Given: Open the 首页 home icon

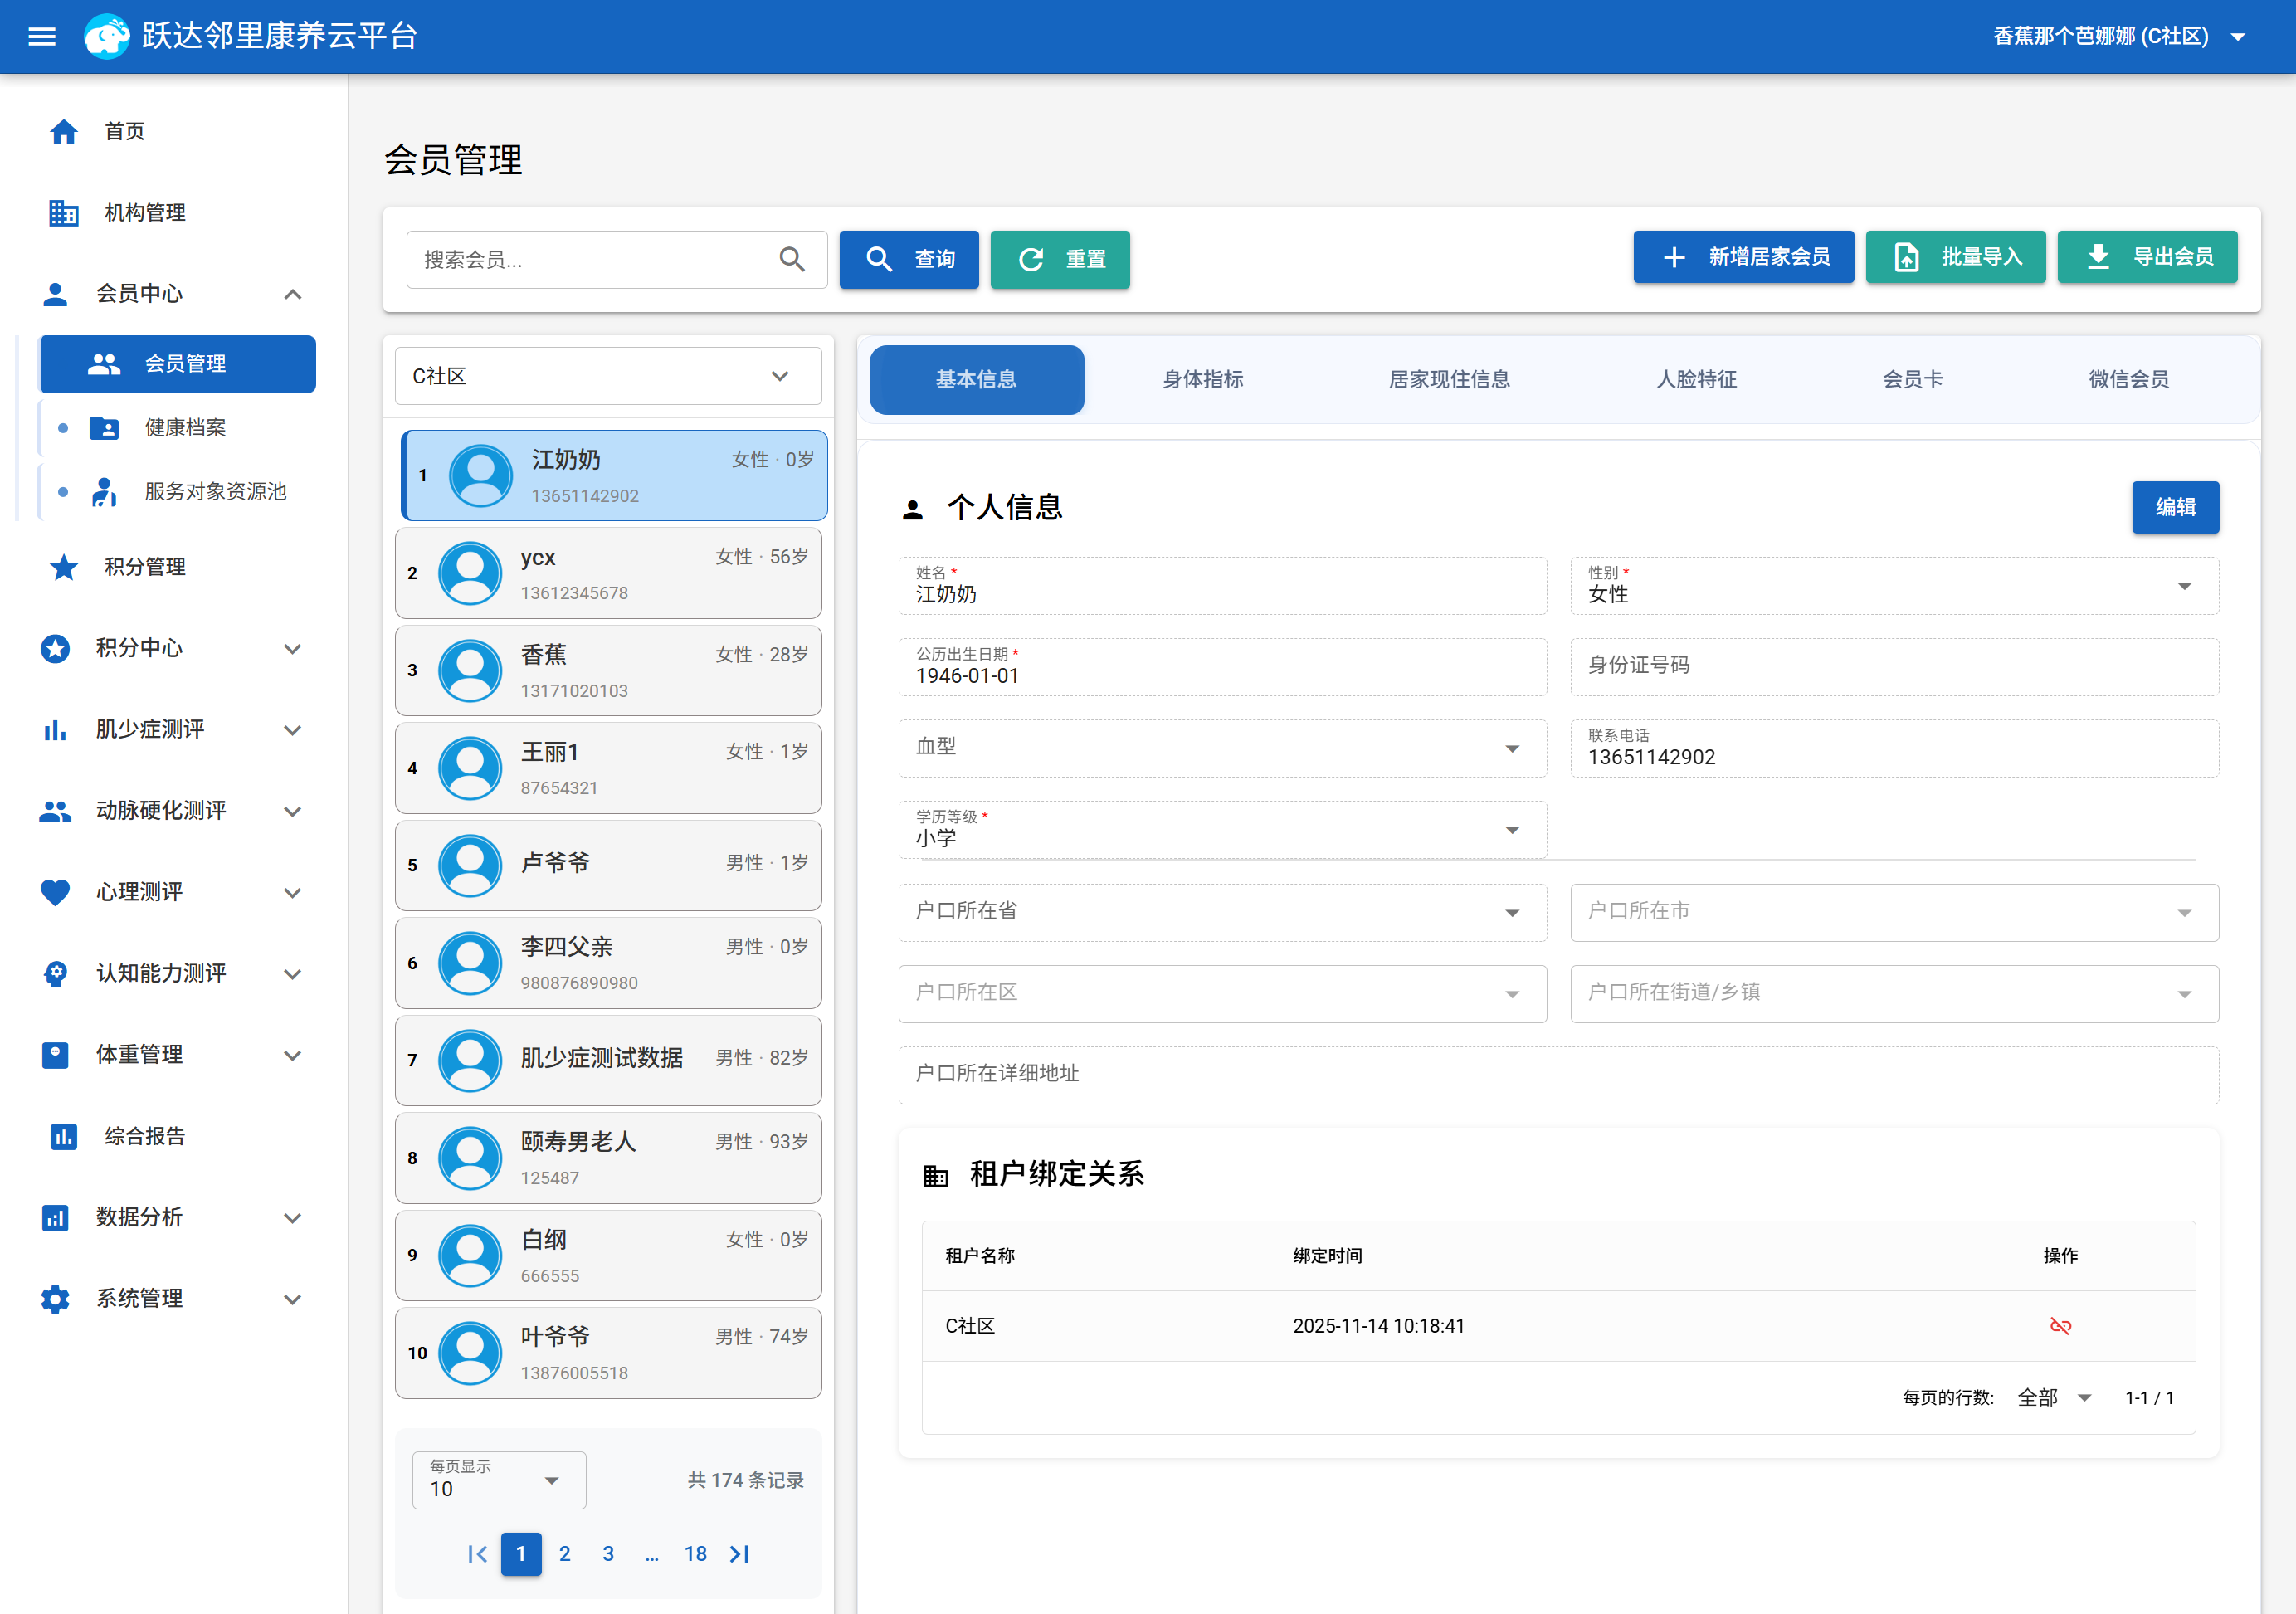Looking at the screenshot, I should 64,131.
